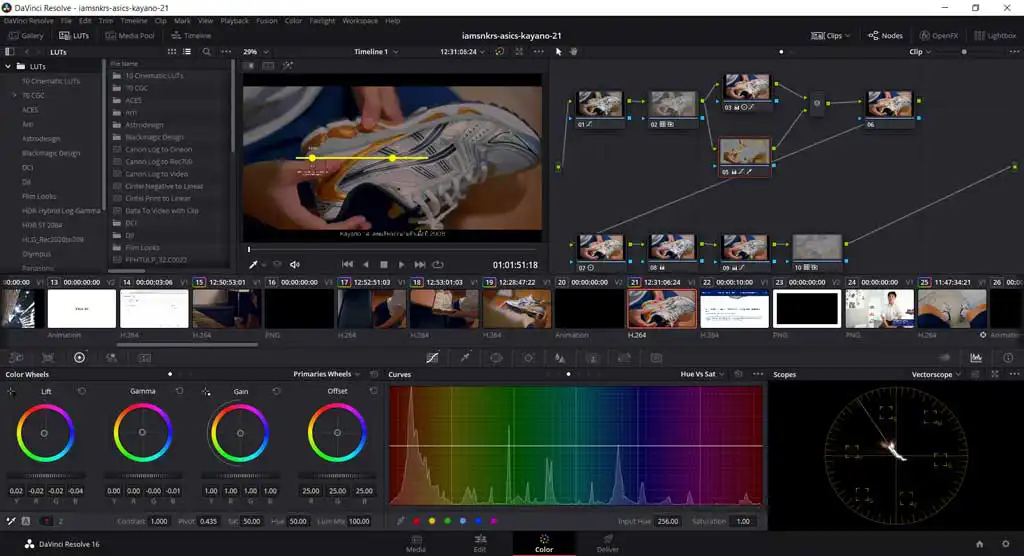The width and height of the screenshot is (1024, 556).
Task: Collapse the LUTs root folder
Action: (8, 67)
